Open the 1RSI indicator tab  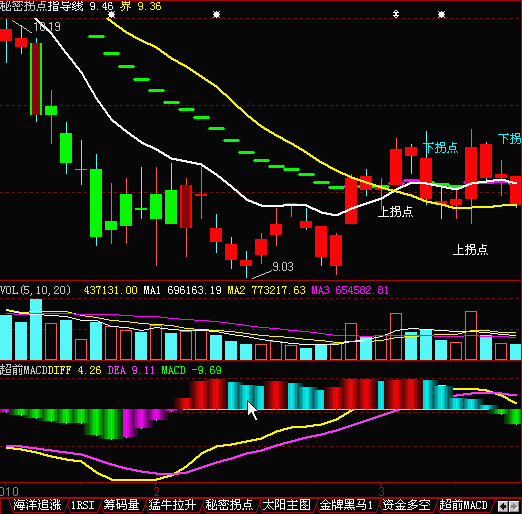(x=82, y=505)
